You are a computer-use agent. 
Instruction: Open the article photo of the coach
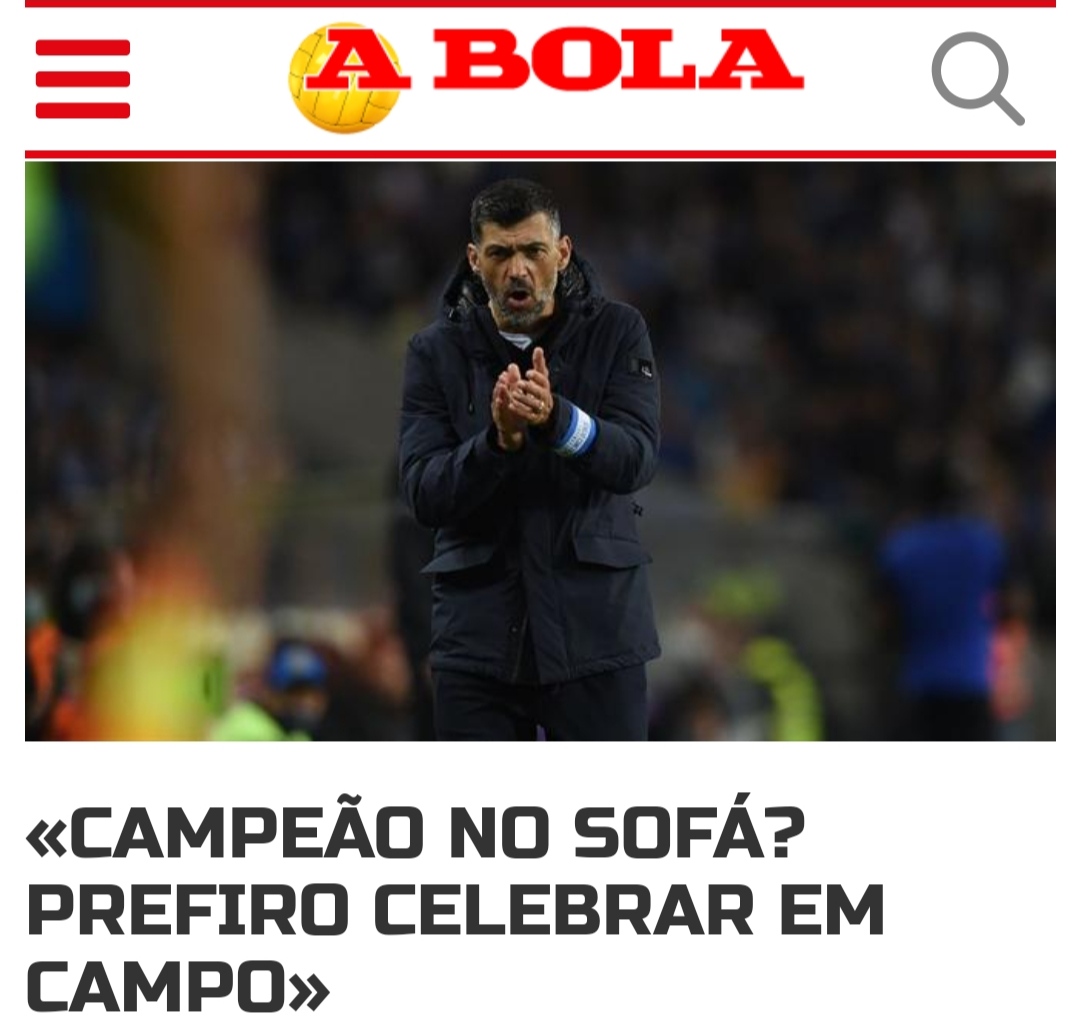(540, 452)
